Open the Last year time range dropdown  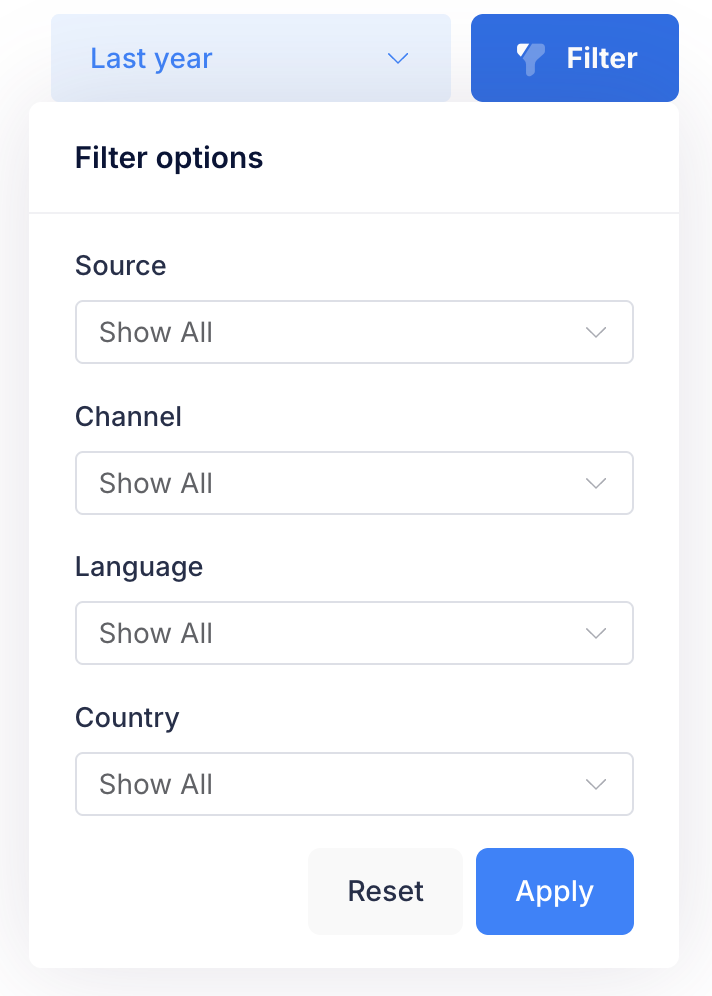tap(250, 58)
